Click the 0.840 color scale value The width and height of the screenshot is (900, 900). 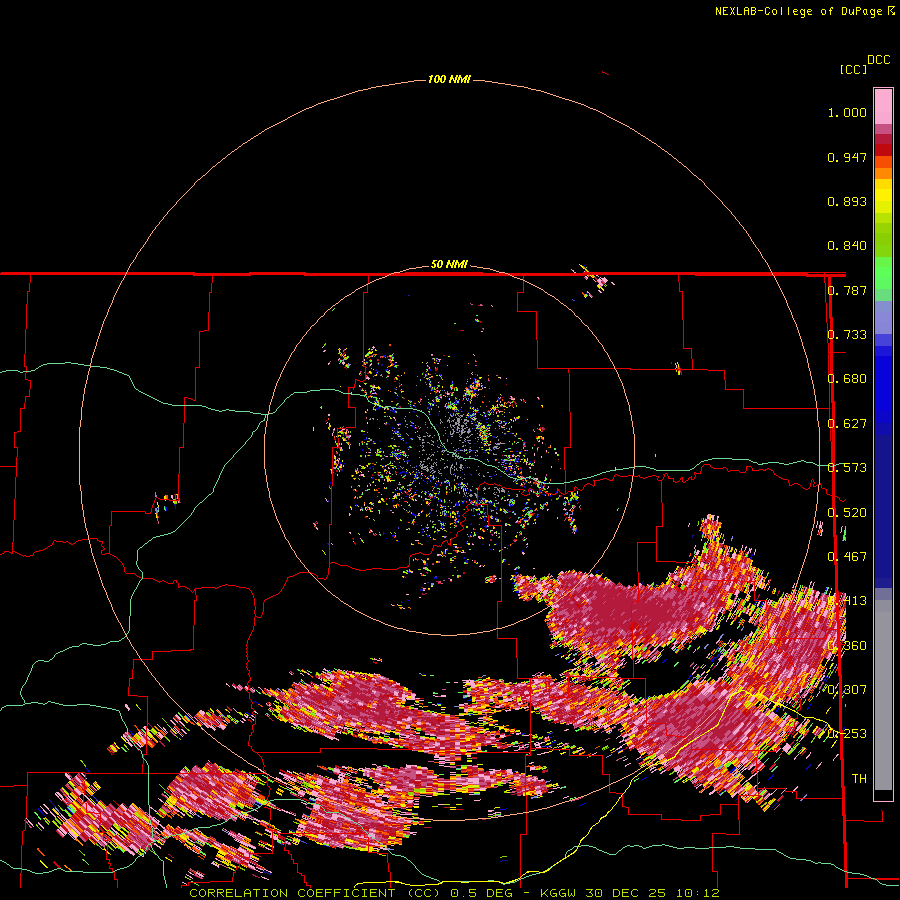[847, 246]
